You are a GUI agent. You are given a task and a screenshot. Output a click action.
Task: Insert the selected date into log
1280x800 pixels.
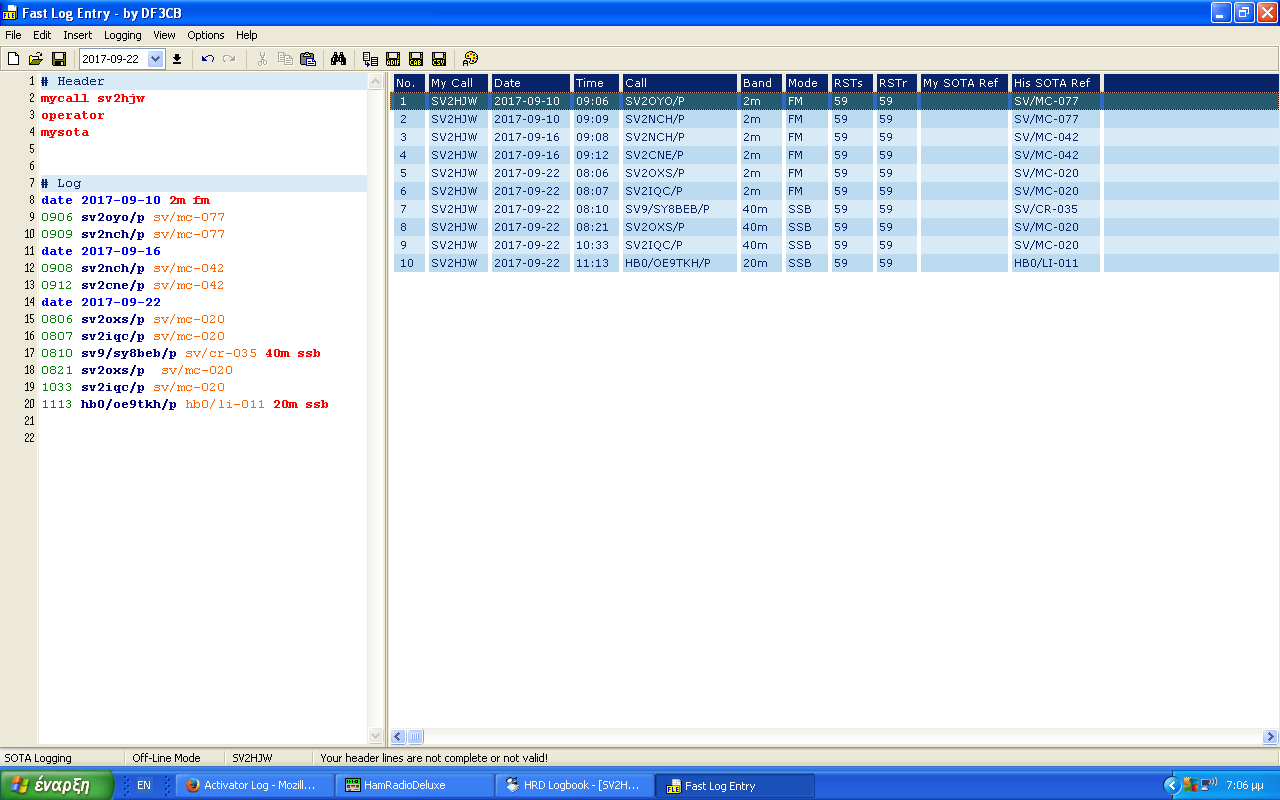tap(177, 59)
